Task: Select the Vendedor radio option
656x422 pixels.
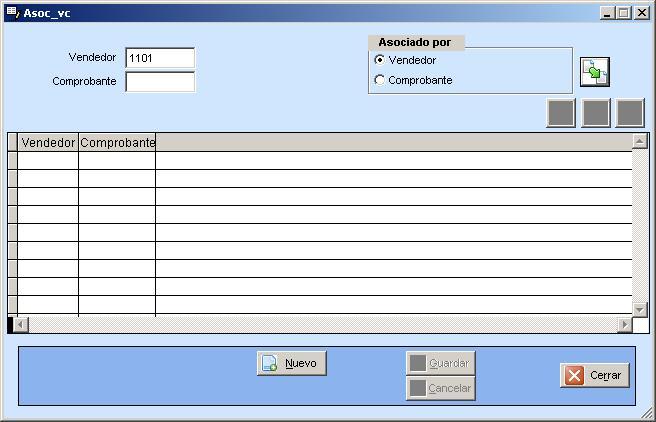Action: [x=380, y=60]
